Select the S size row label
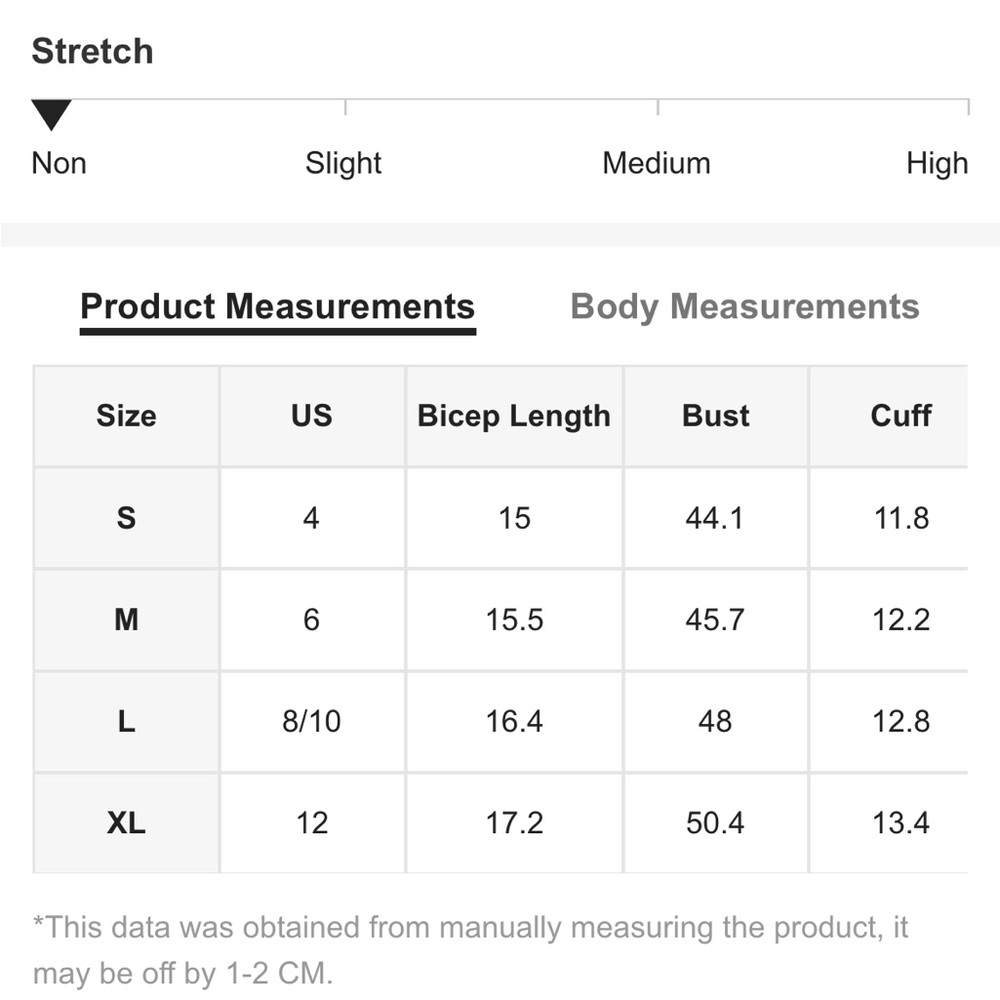This screenshot has height=1000, width=1000. pyautogui.click(x=126, y=517)
